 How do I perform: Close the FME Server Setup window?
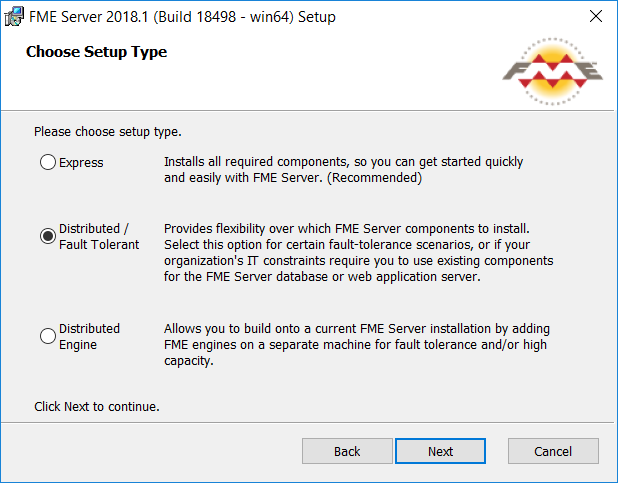point(596,16)
